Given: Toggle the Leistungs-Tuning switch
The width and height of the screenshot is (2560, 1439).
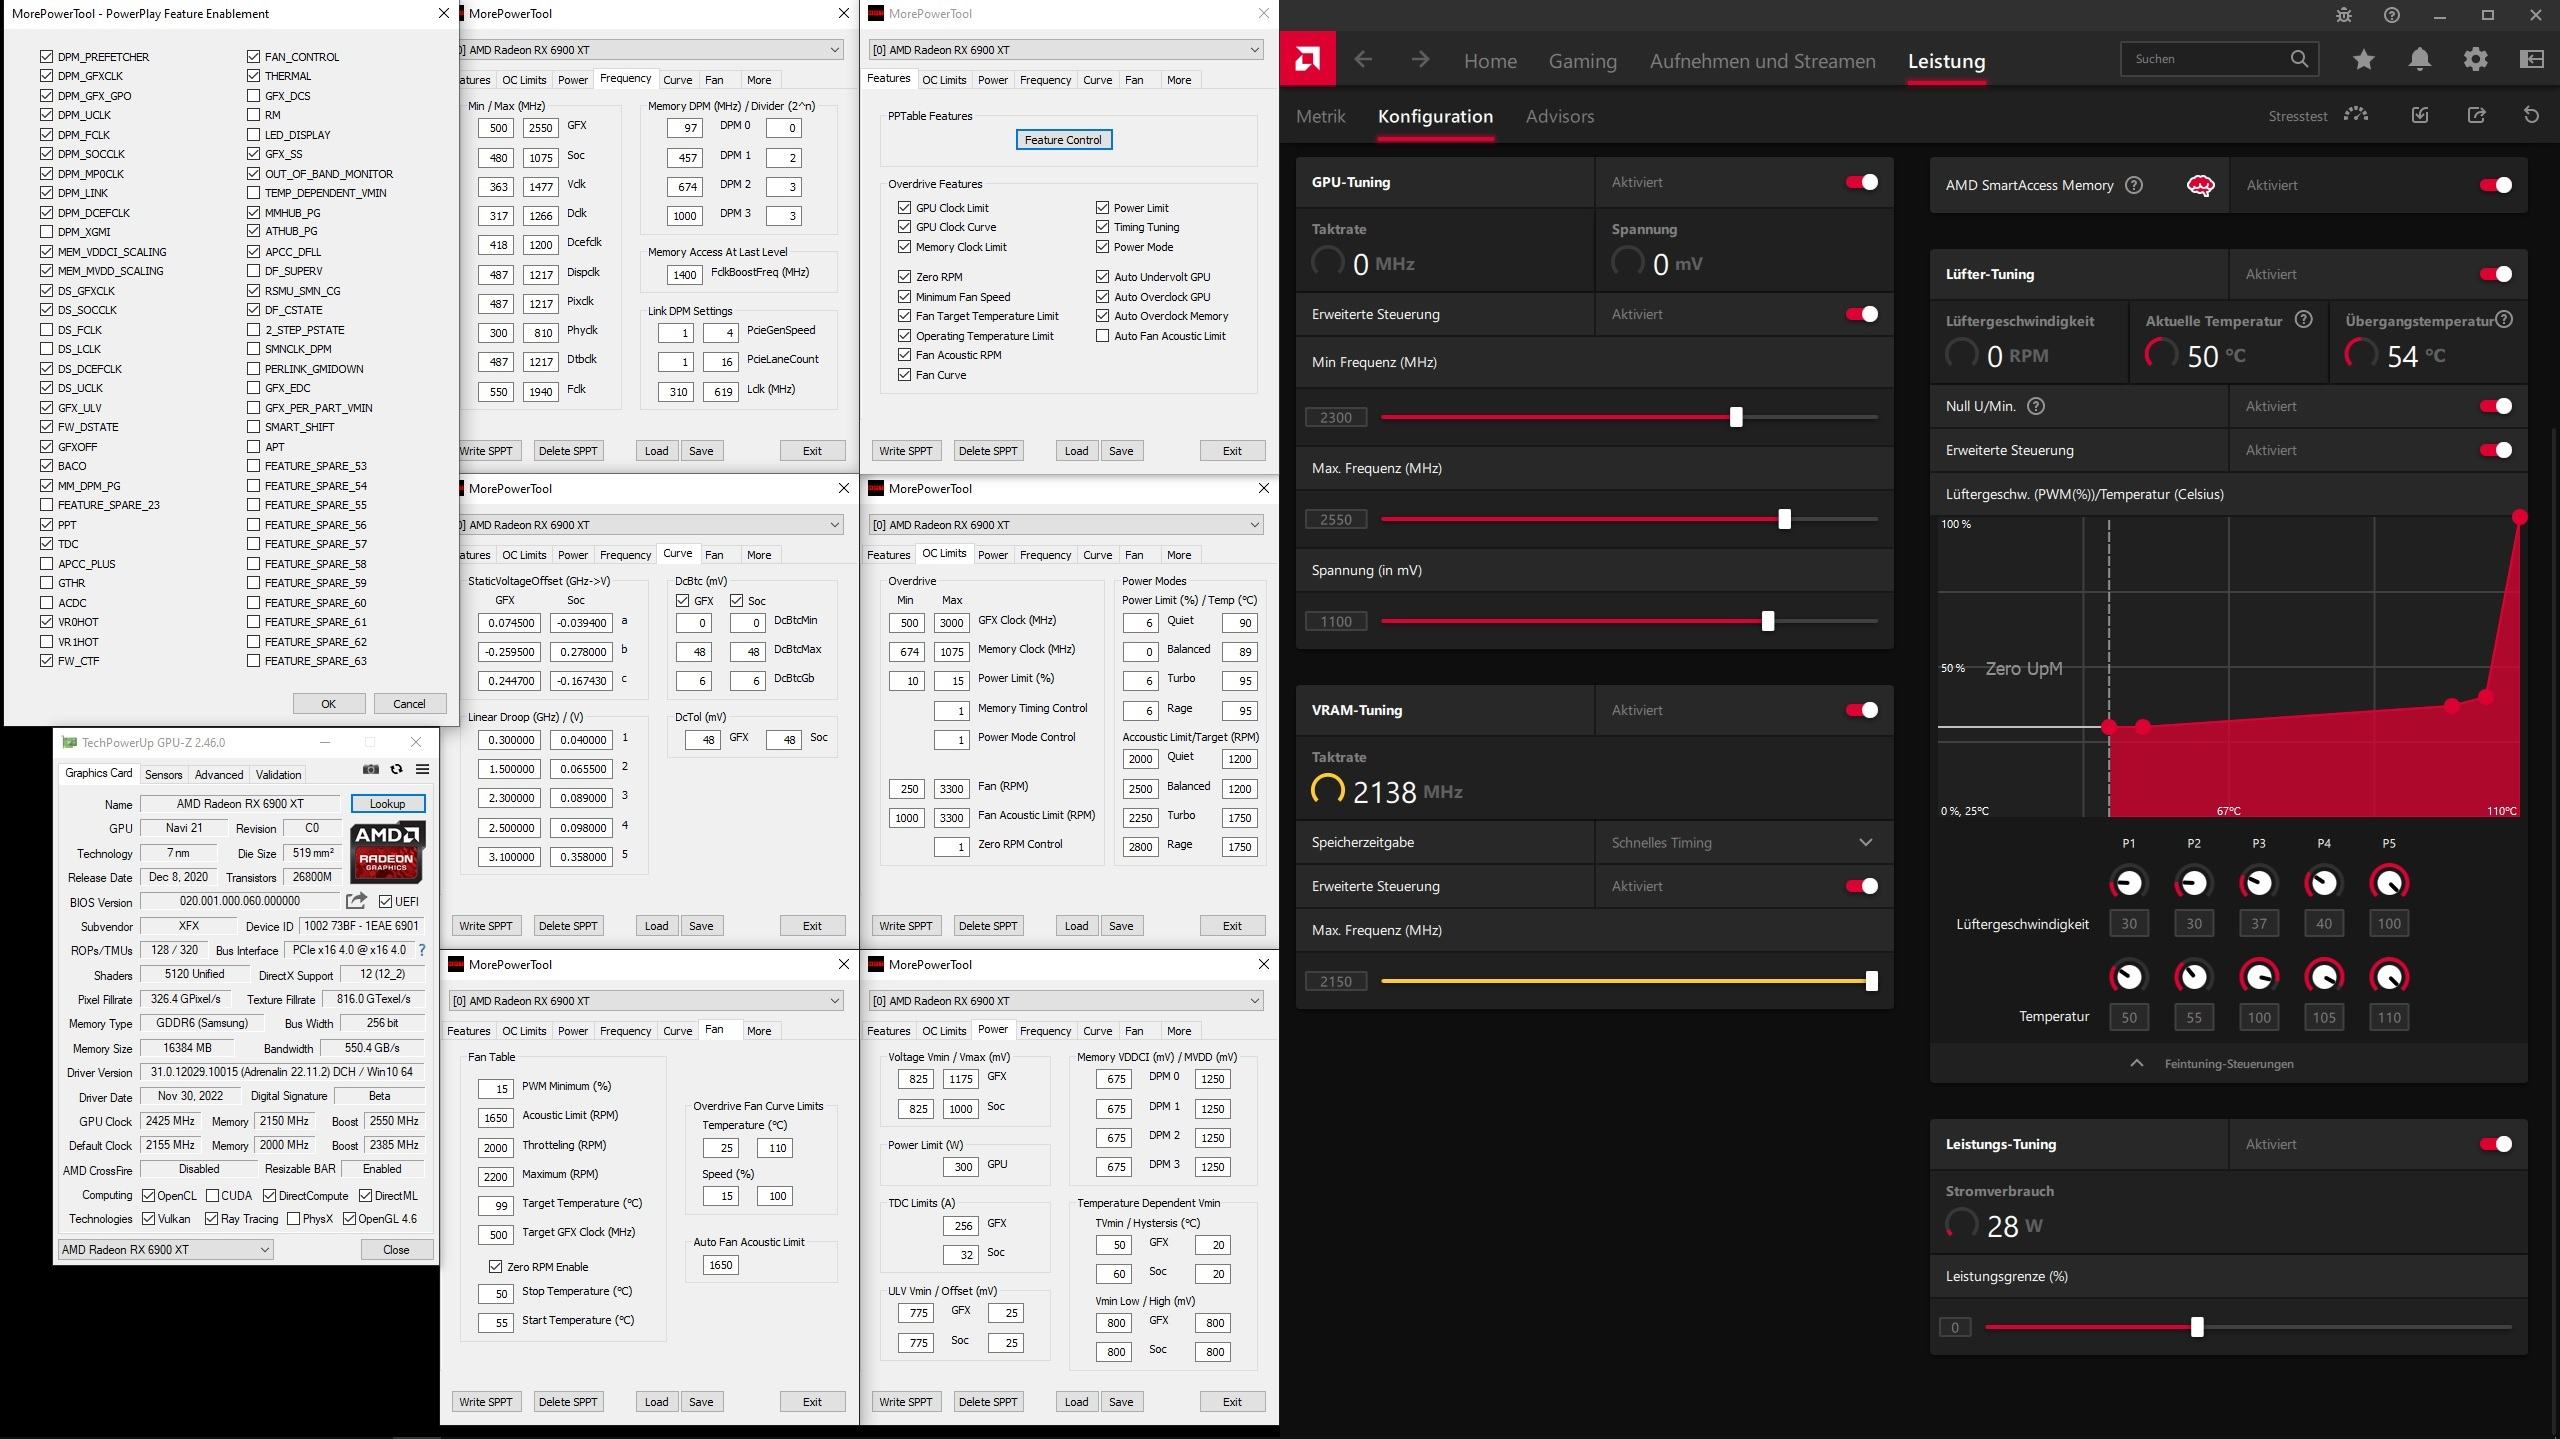Looking at the screenshot, I should [2496, 1144].
